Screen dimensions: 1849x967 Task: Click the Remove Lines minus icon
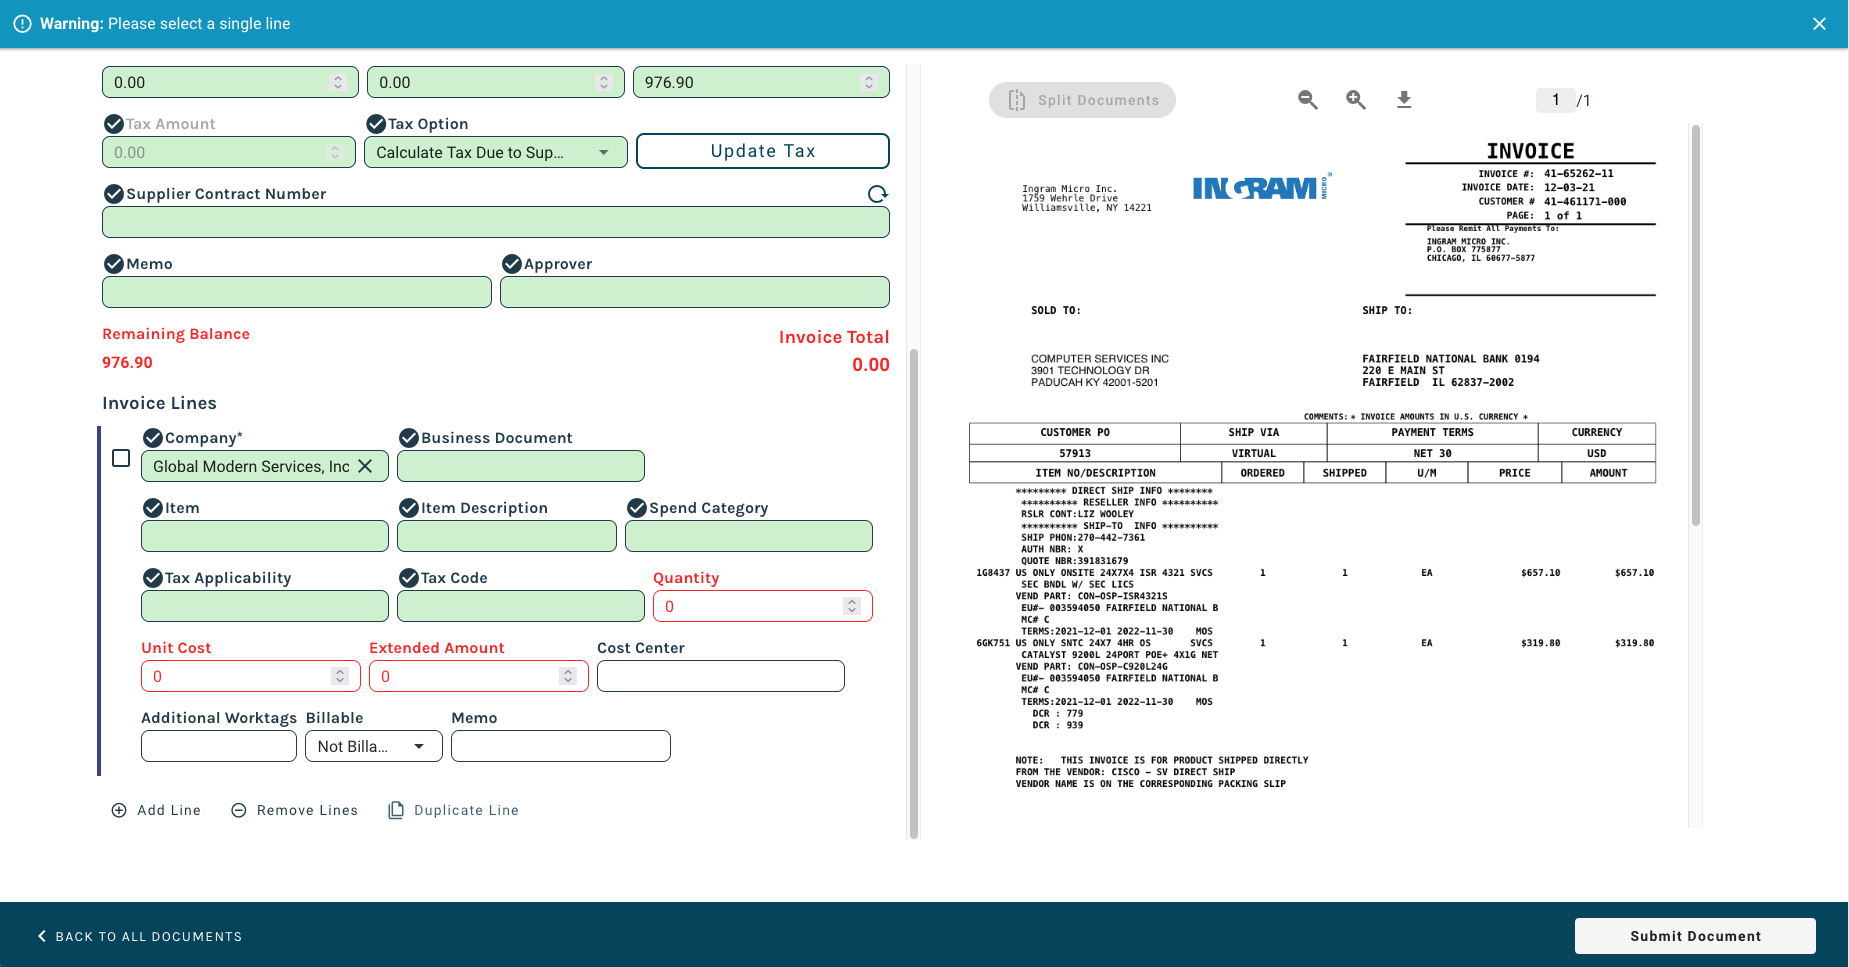(239, 810)
